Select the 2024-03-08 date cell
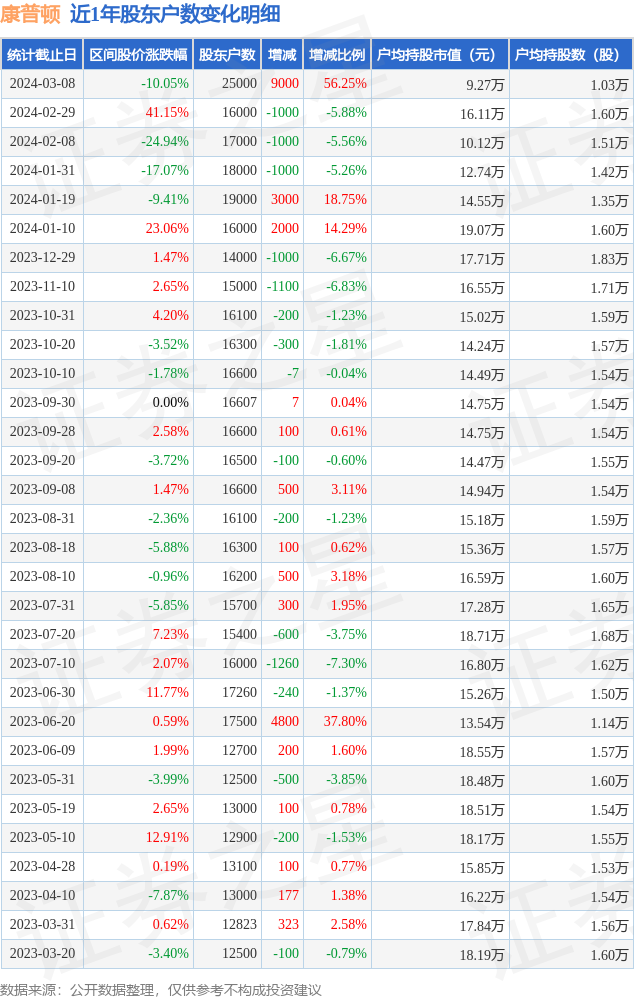This screenshot has width=634, height=999. pos(42,84)
